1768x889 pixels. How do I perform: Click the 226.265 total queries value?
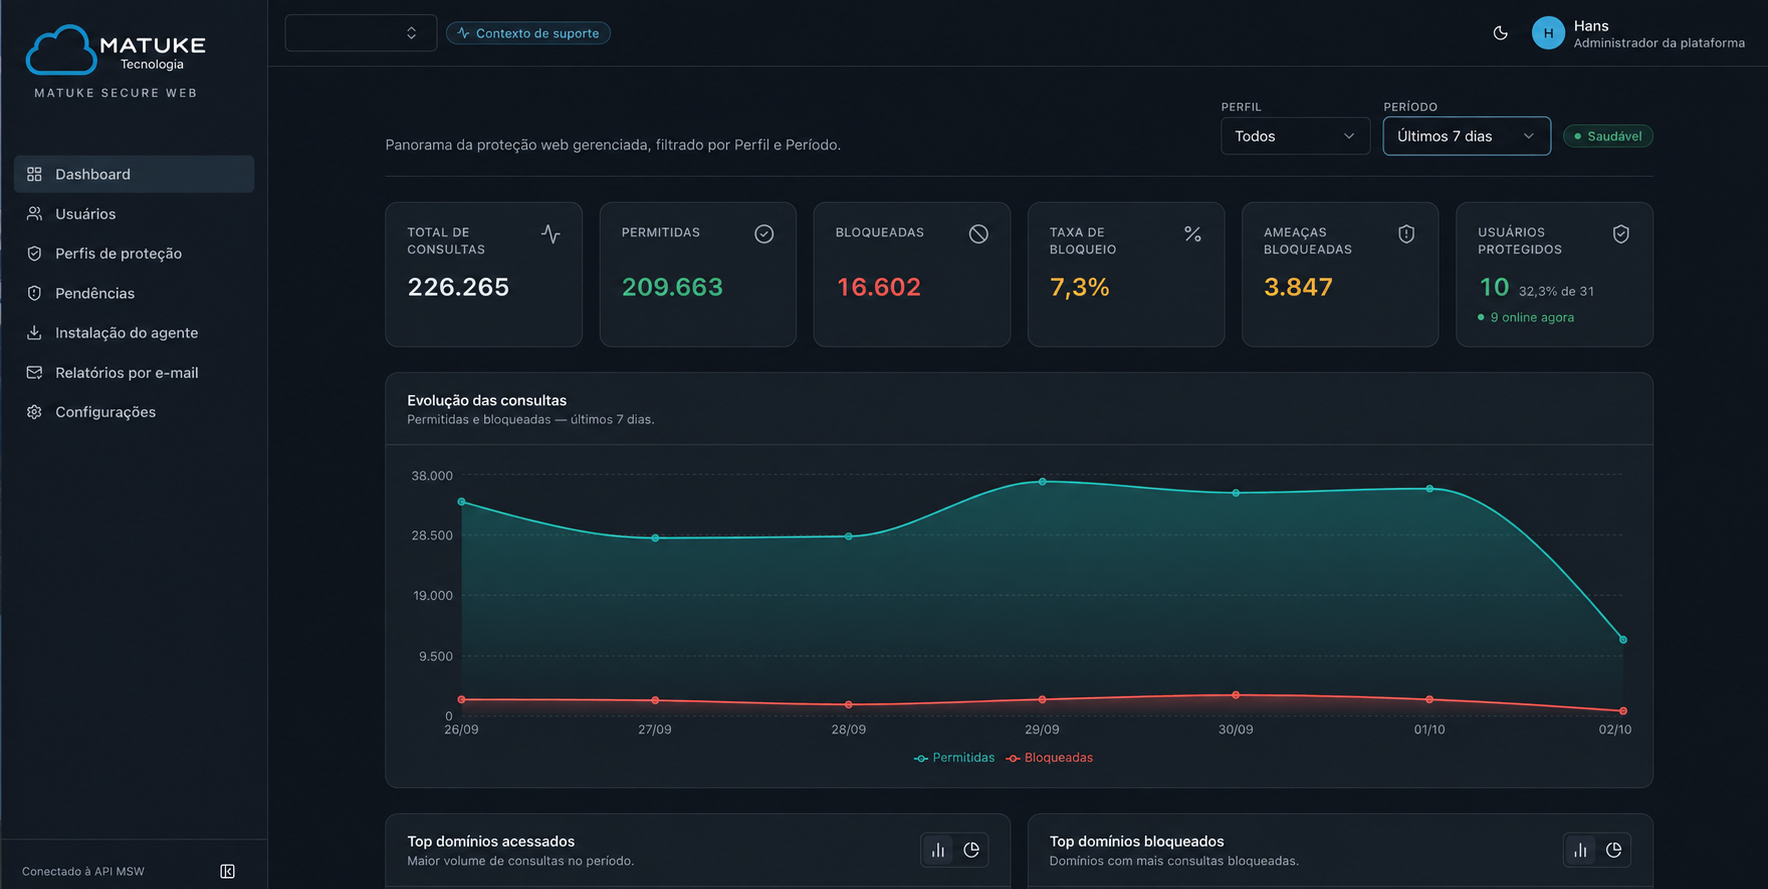(x=458, y=287)
